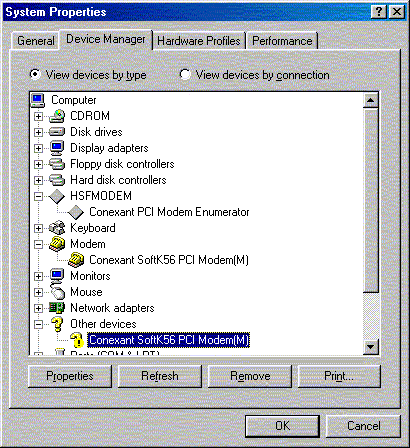Image resolution: width=410 pixels, height=448 pixels.
Task: Click the Network adapters card icon
Action: click(57, 308)
